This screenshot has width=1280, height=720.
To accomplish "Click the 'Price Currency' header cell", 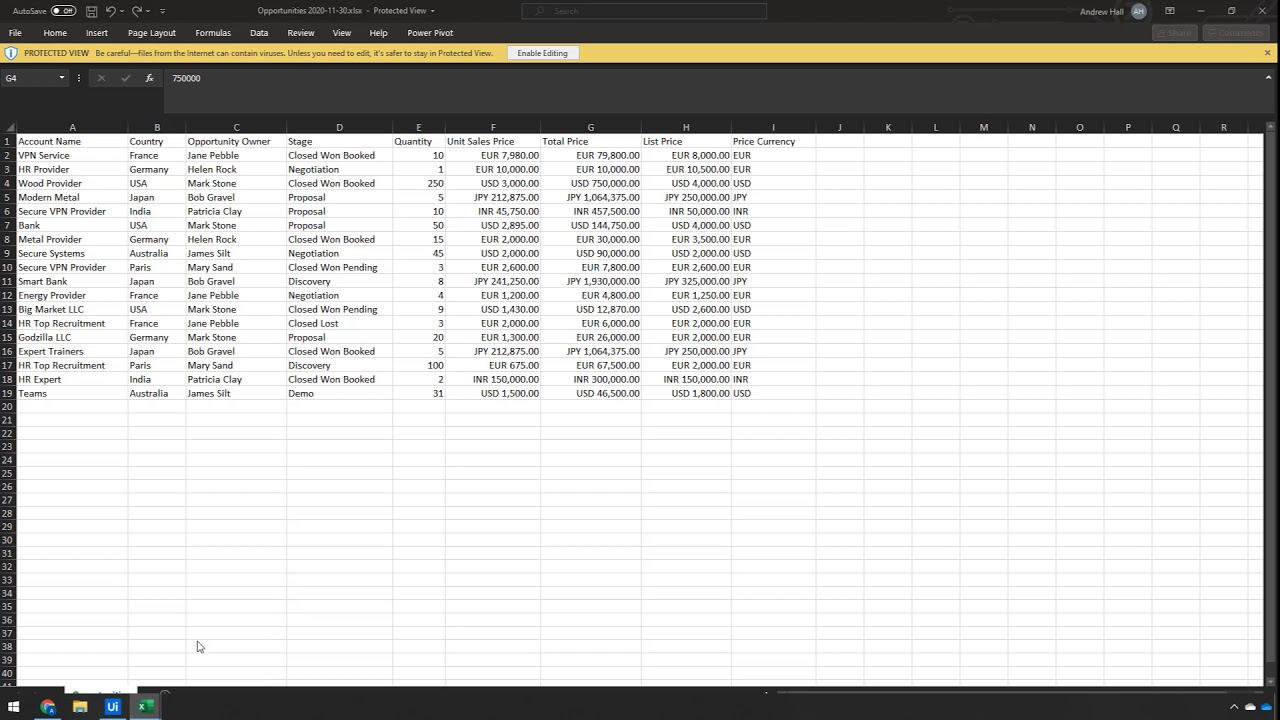I will click(x=773, y=141).
